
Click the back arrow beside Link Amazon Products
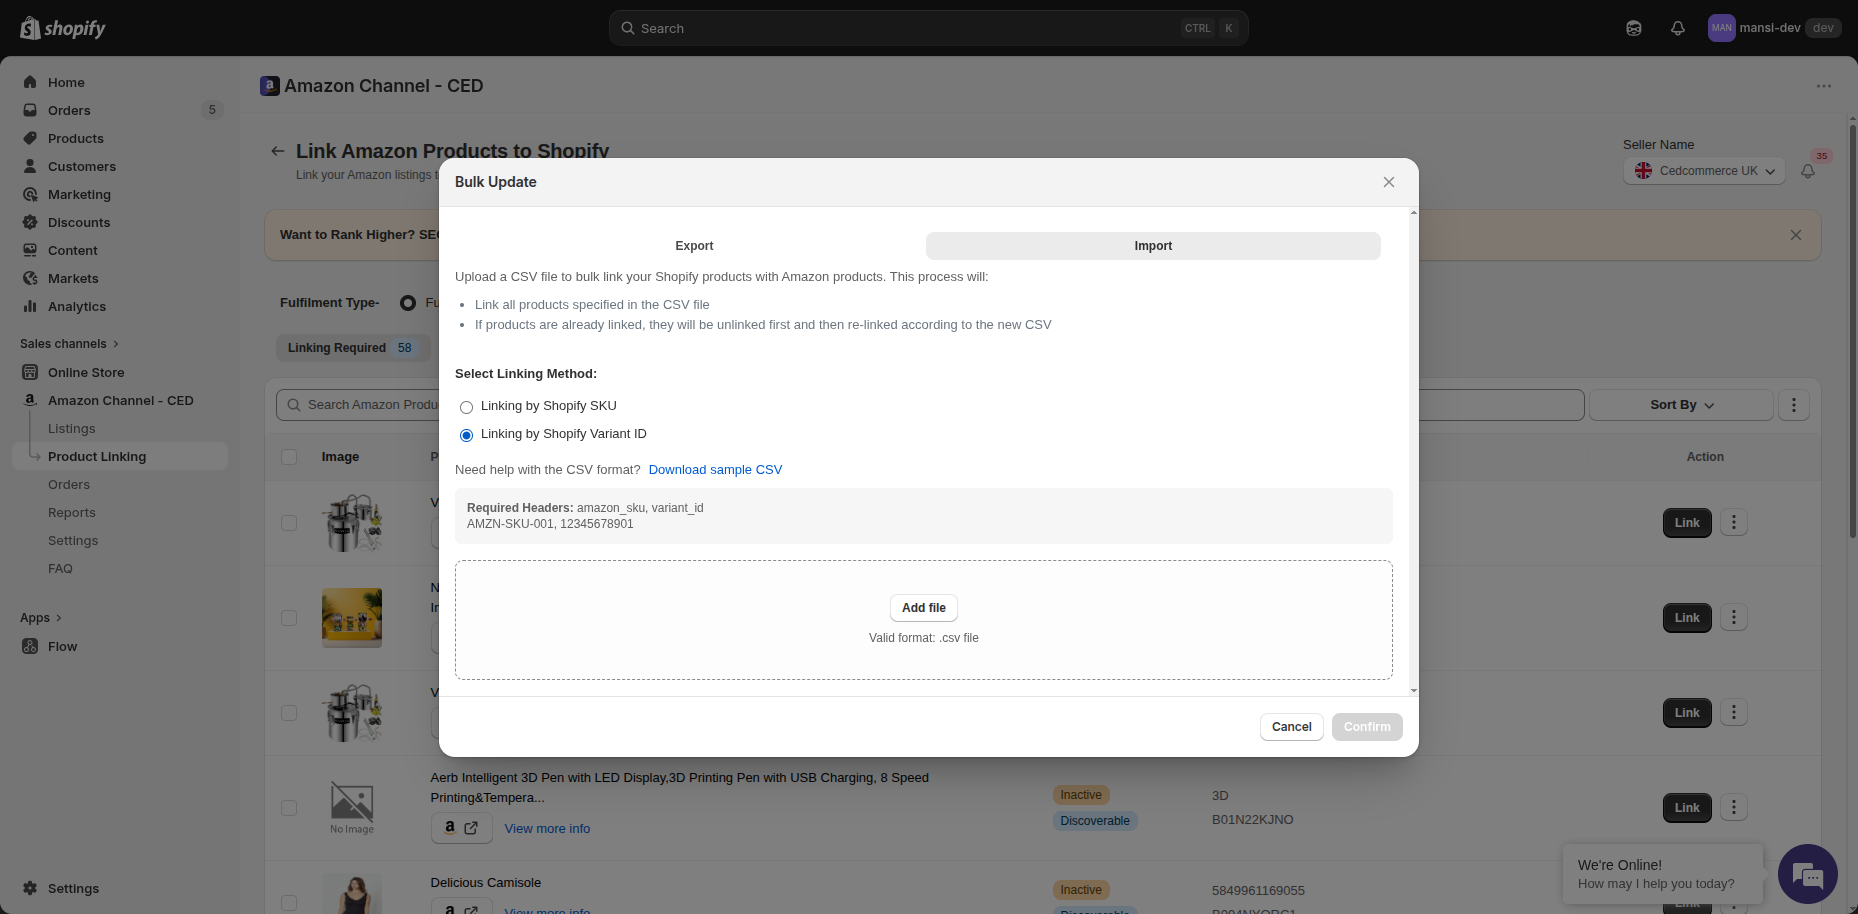click(x=278, y=151)
